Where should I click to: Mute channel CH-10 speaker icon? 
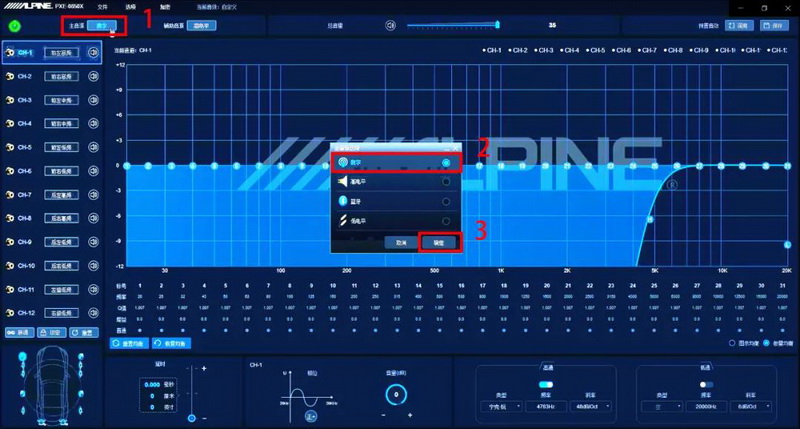(93, 265)
